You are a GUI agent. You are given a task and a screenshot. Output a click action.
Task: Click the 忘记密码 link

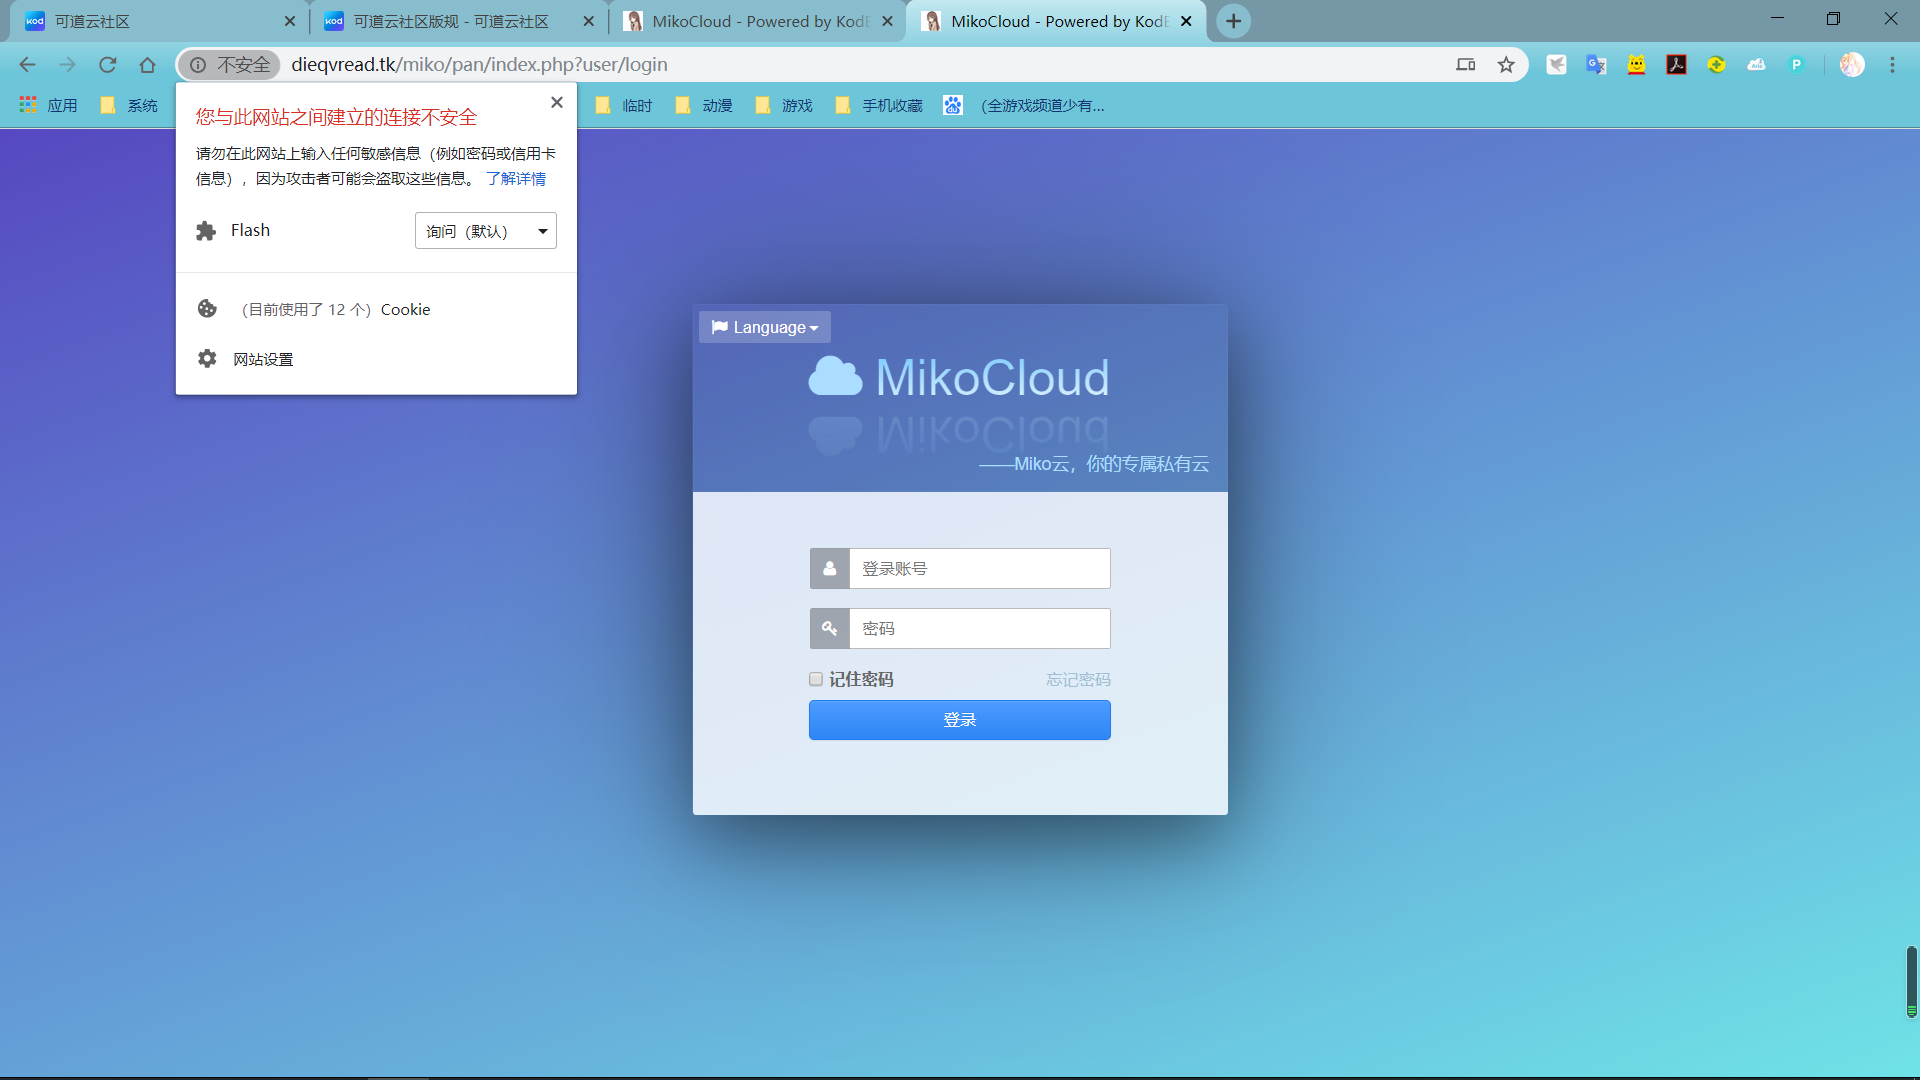click(1078, 680)
